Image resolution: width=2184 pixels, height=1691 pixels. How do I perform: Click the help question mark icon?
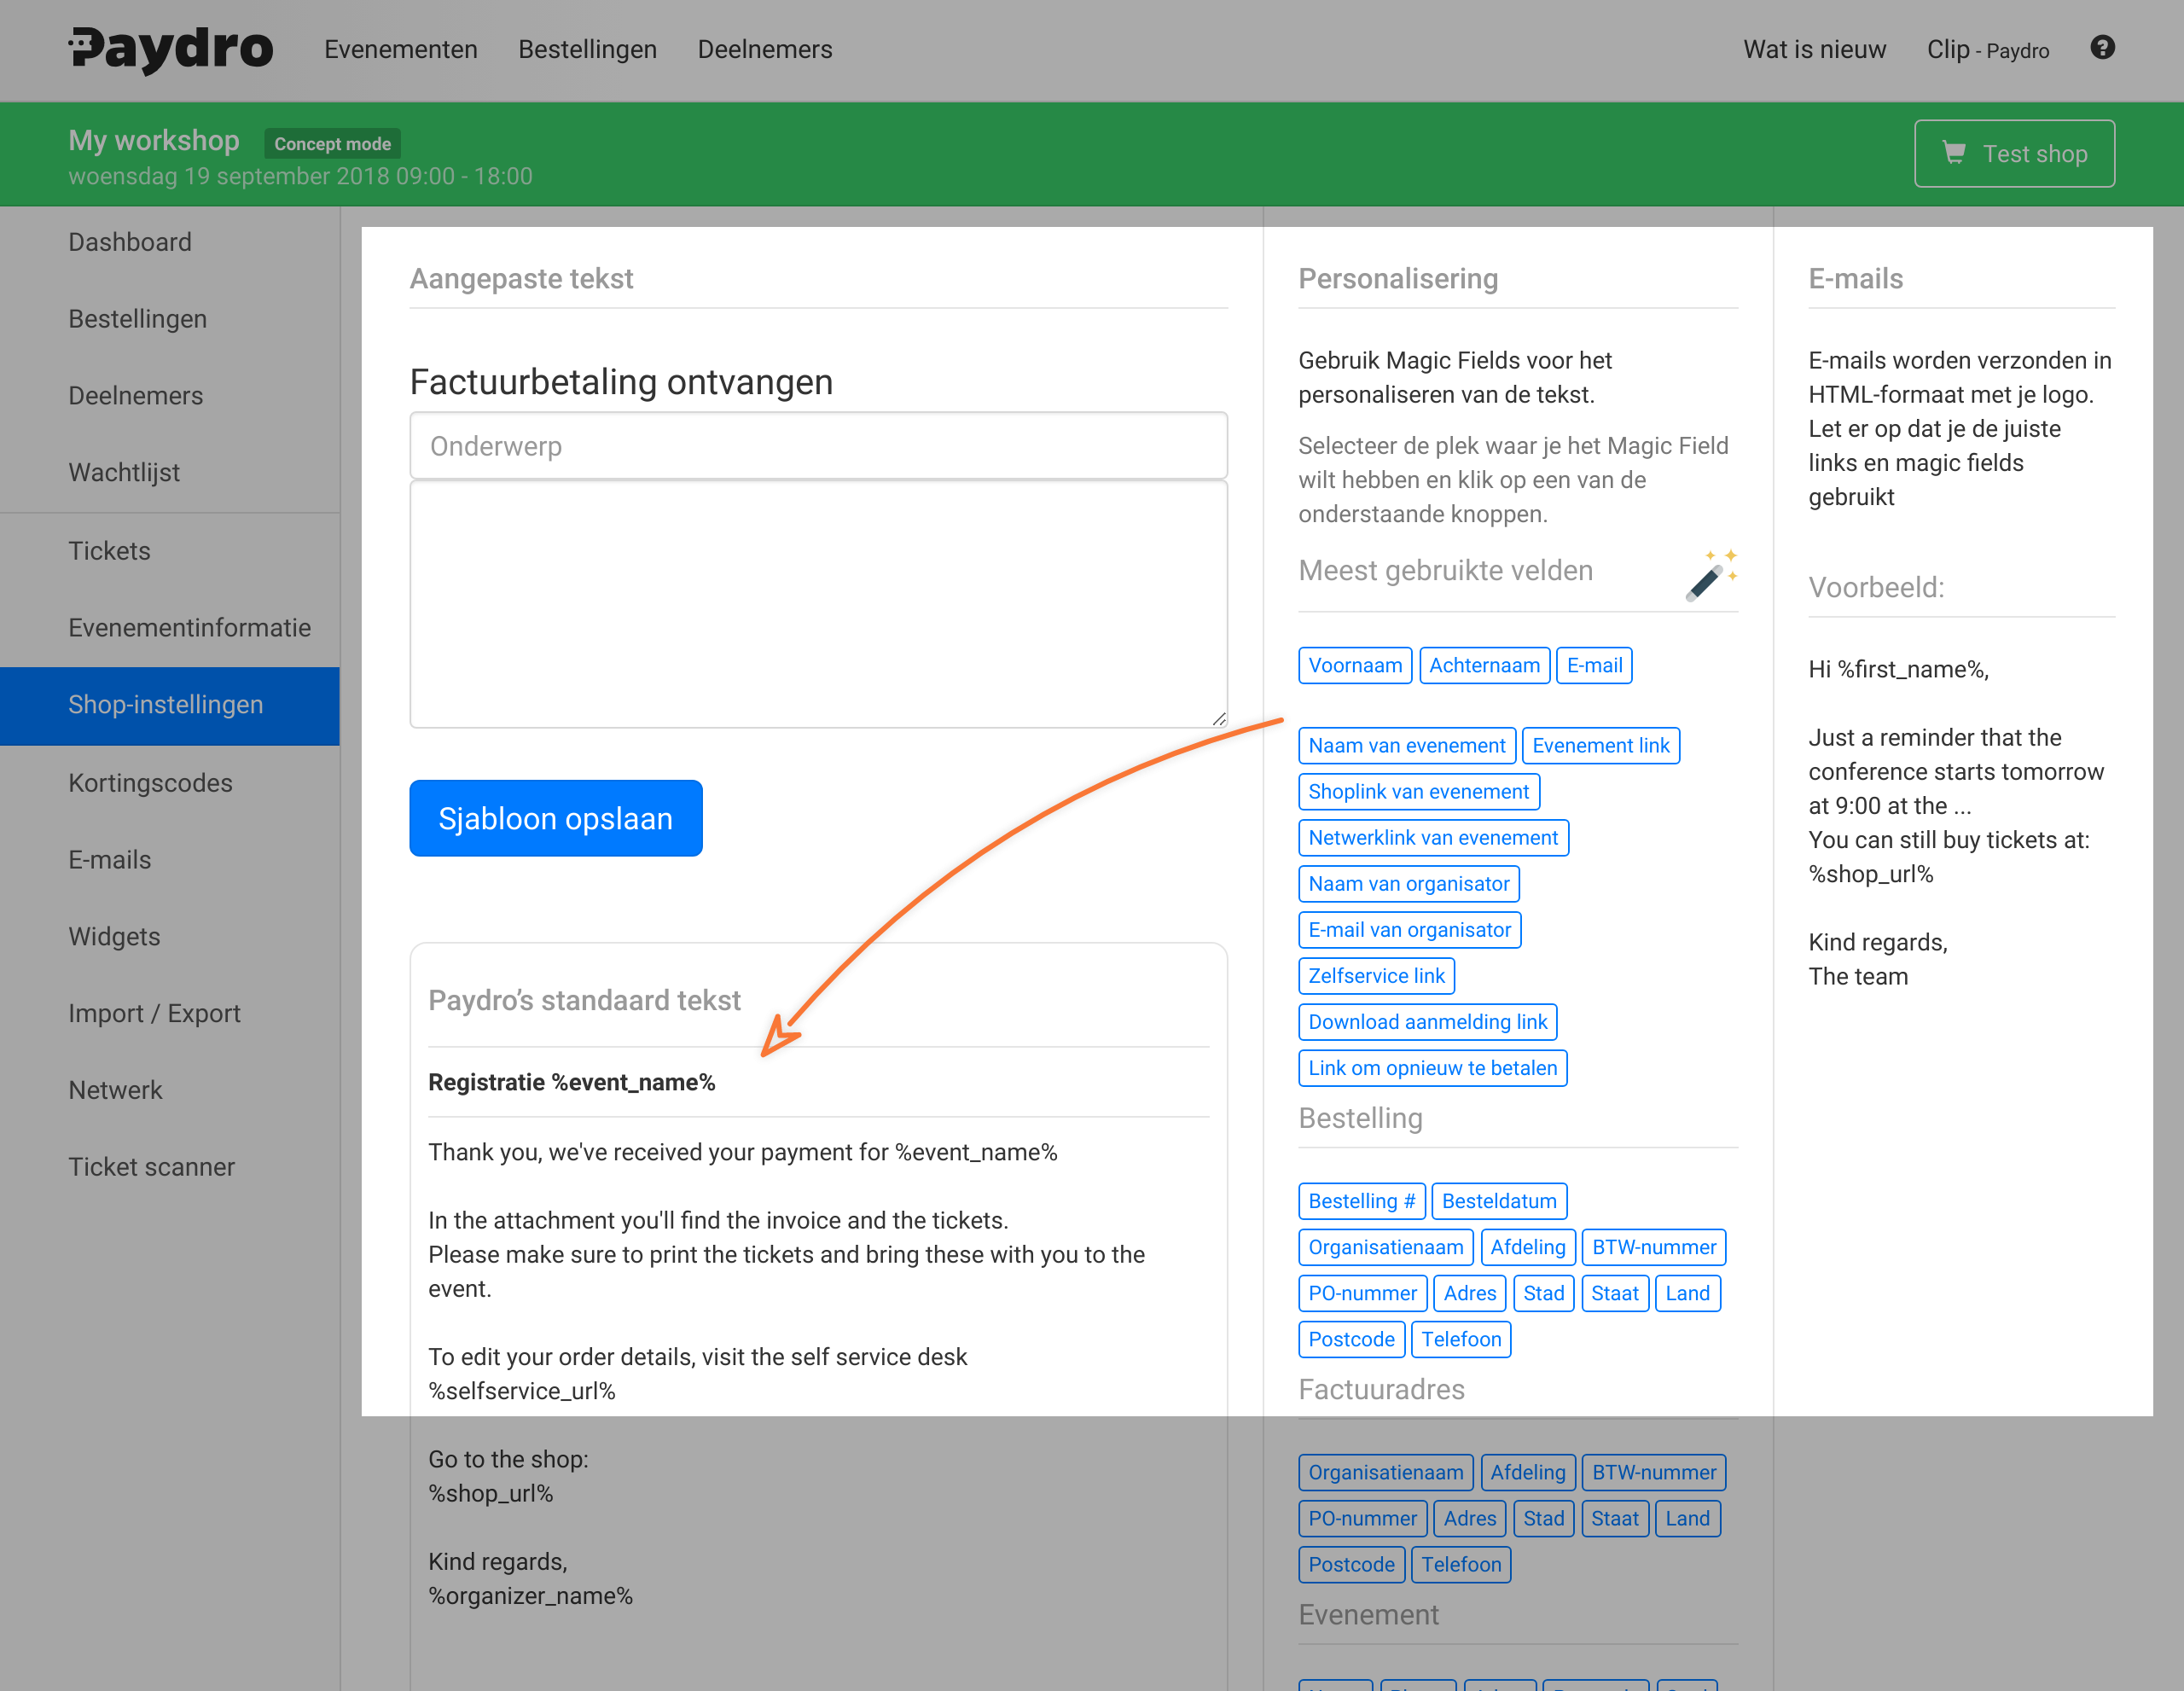[2102, 48]
